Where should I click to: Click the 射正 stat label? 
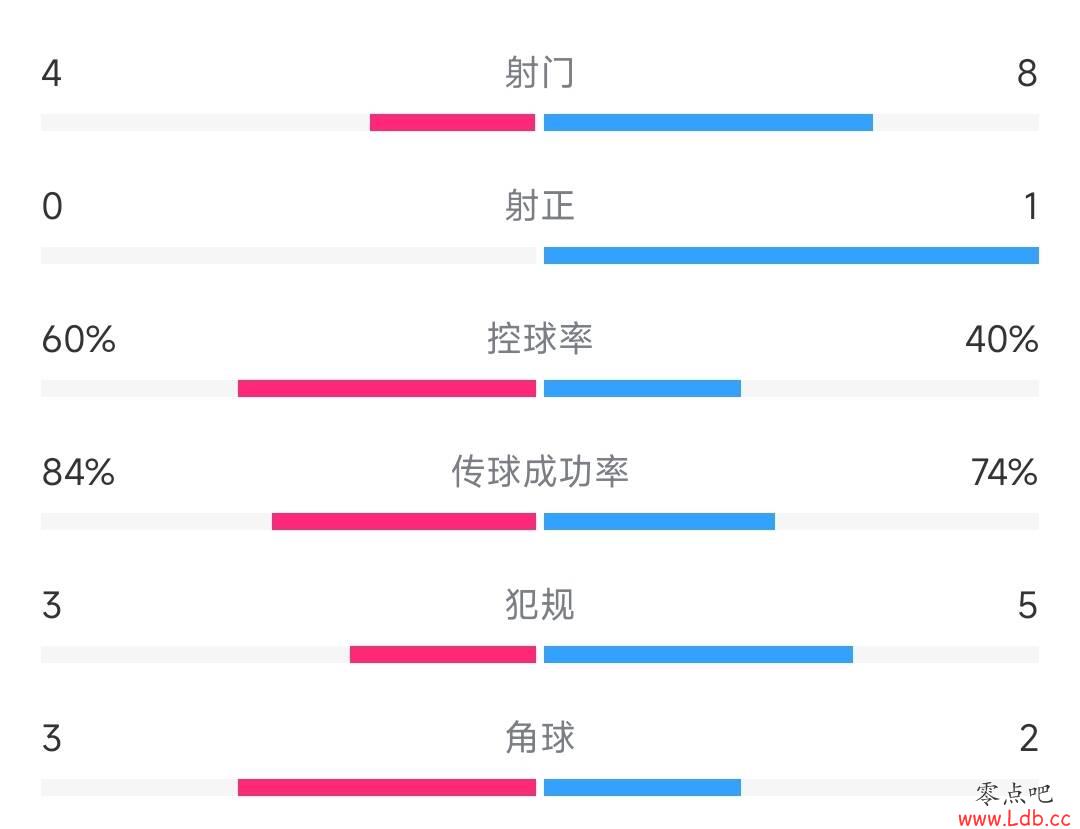(539, 206)
